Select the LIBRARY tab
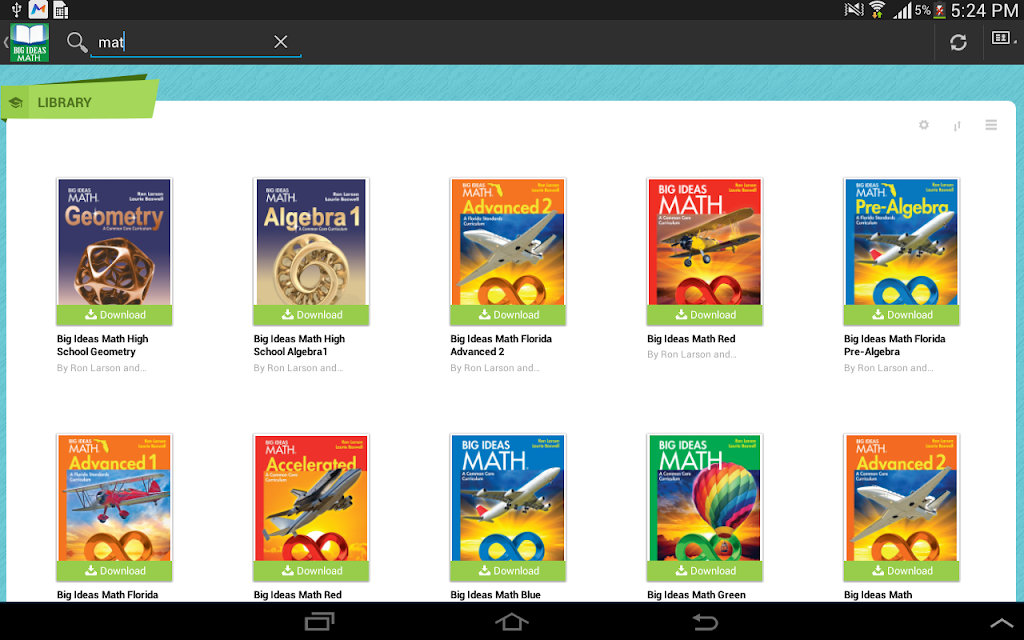Screen dimensions: 1024x640 point(78,102)
